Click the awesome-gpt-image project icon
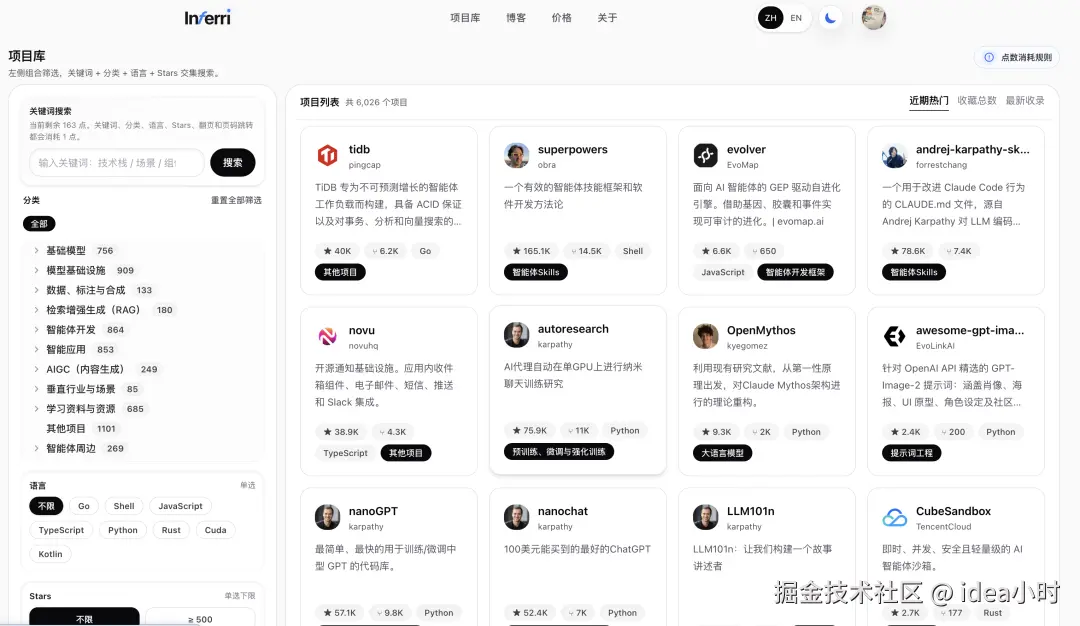The height and width of the screenshot is (626, 1080). click(x=895, y=335)
